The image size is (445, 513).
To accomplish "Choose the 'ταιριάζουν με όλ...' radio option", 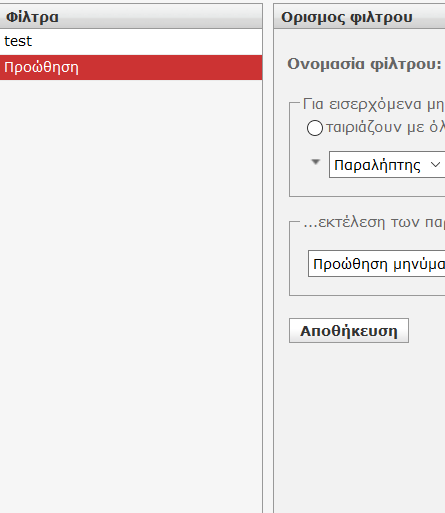I will point(315,128).
